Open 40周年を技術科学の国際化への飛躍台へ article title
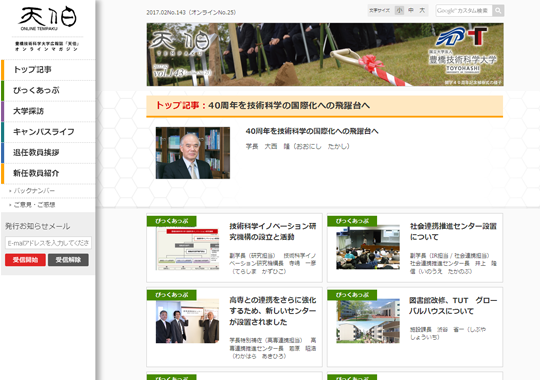540x380 pixels. click(x=312, y=131)
